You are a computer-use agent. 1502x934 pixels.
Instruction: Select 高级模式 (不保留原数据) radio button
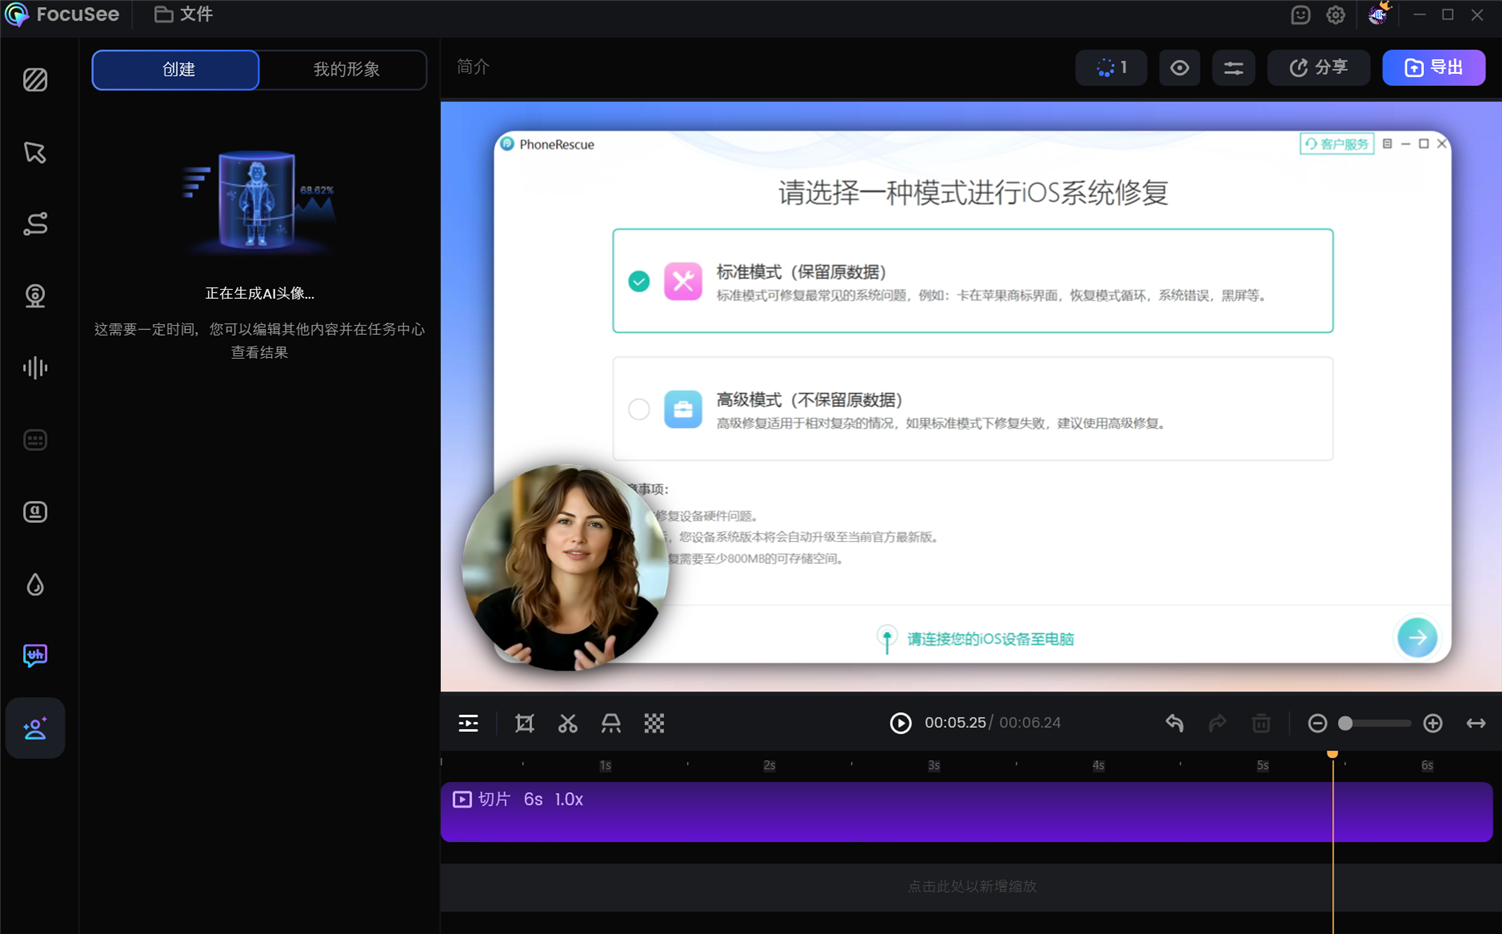639,409
